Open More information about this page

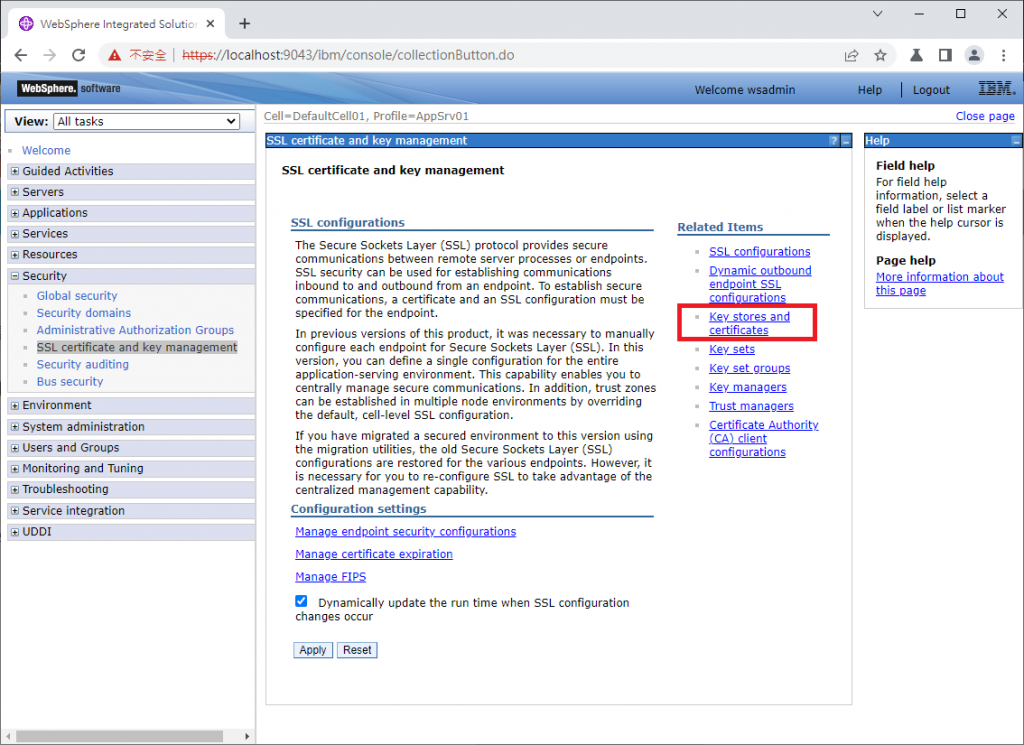click(940, 283)
